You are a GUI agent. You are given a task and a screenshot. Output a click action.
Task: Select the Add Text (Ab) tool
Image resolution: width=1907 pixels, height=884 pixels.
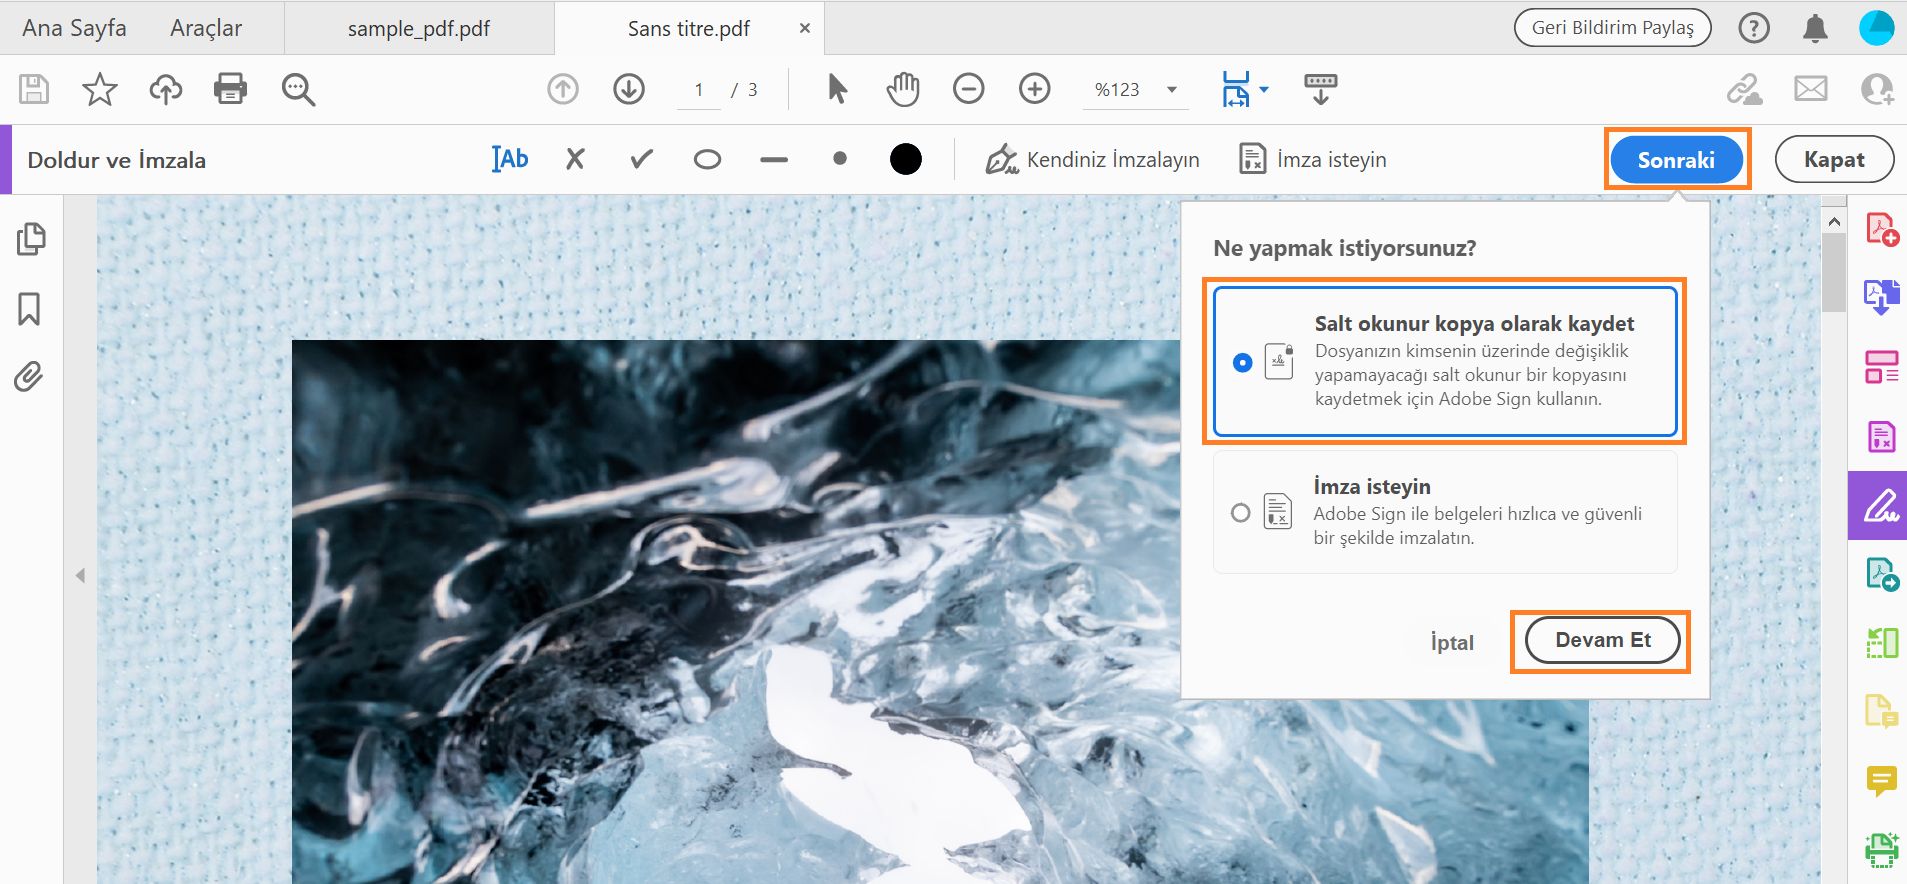(x=510, y=159)
